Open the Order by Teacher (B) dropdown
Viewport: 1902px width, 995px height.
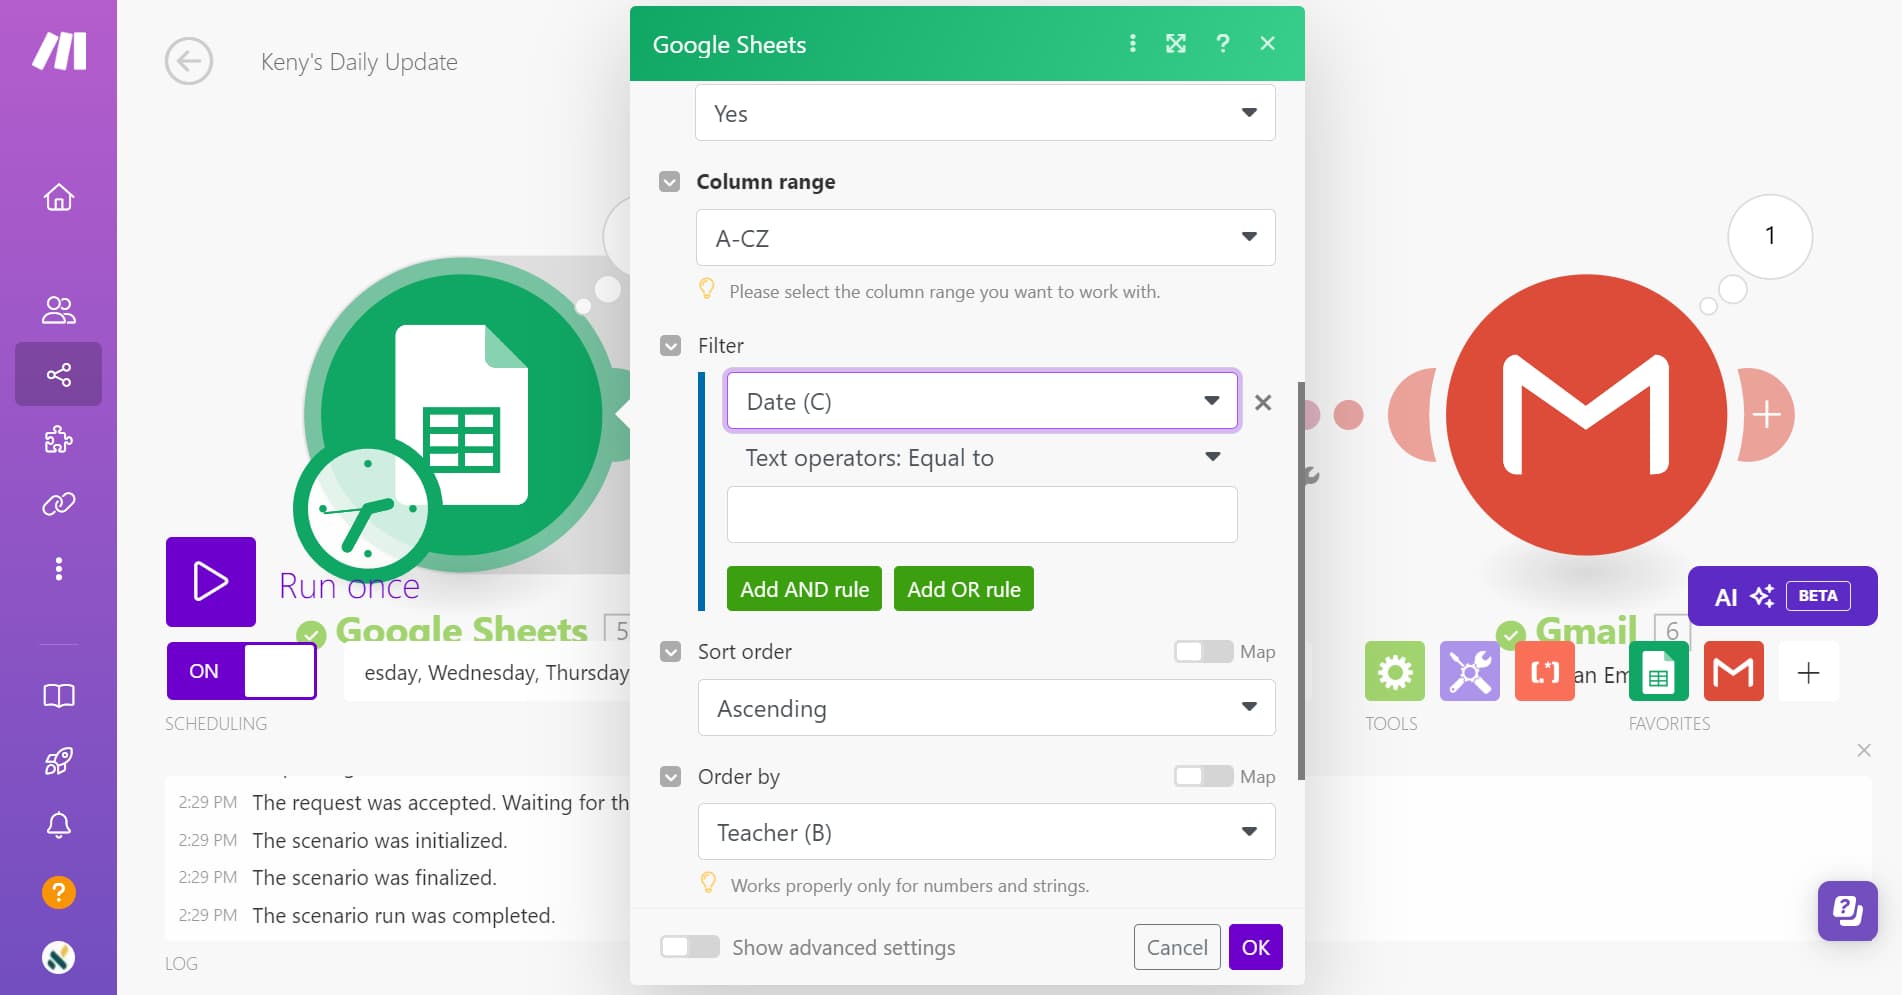986,832
